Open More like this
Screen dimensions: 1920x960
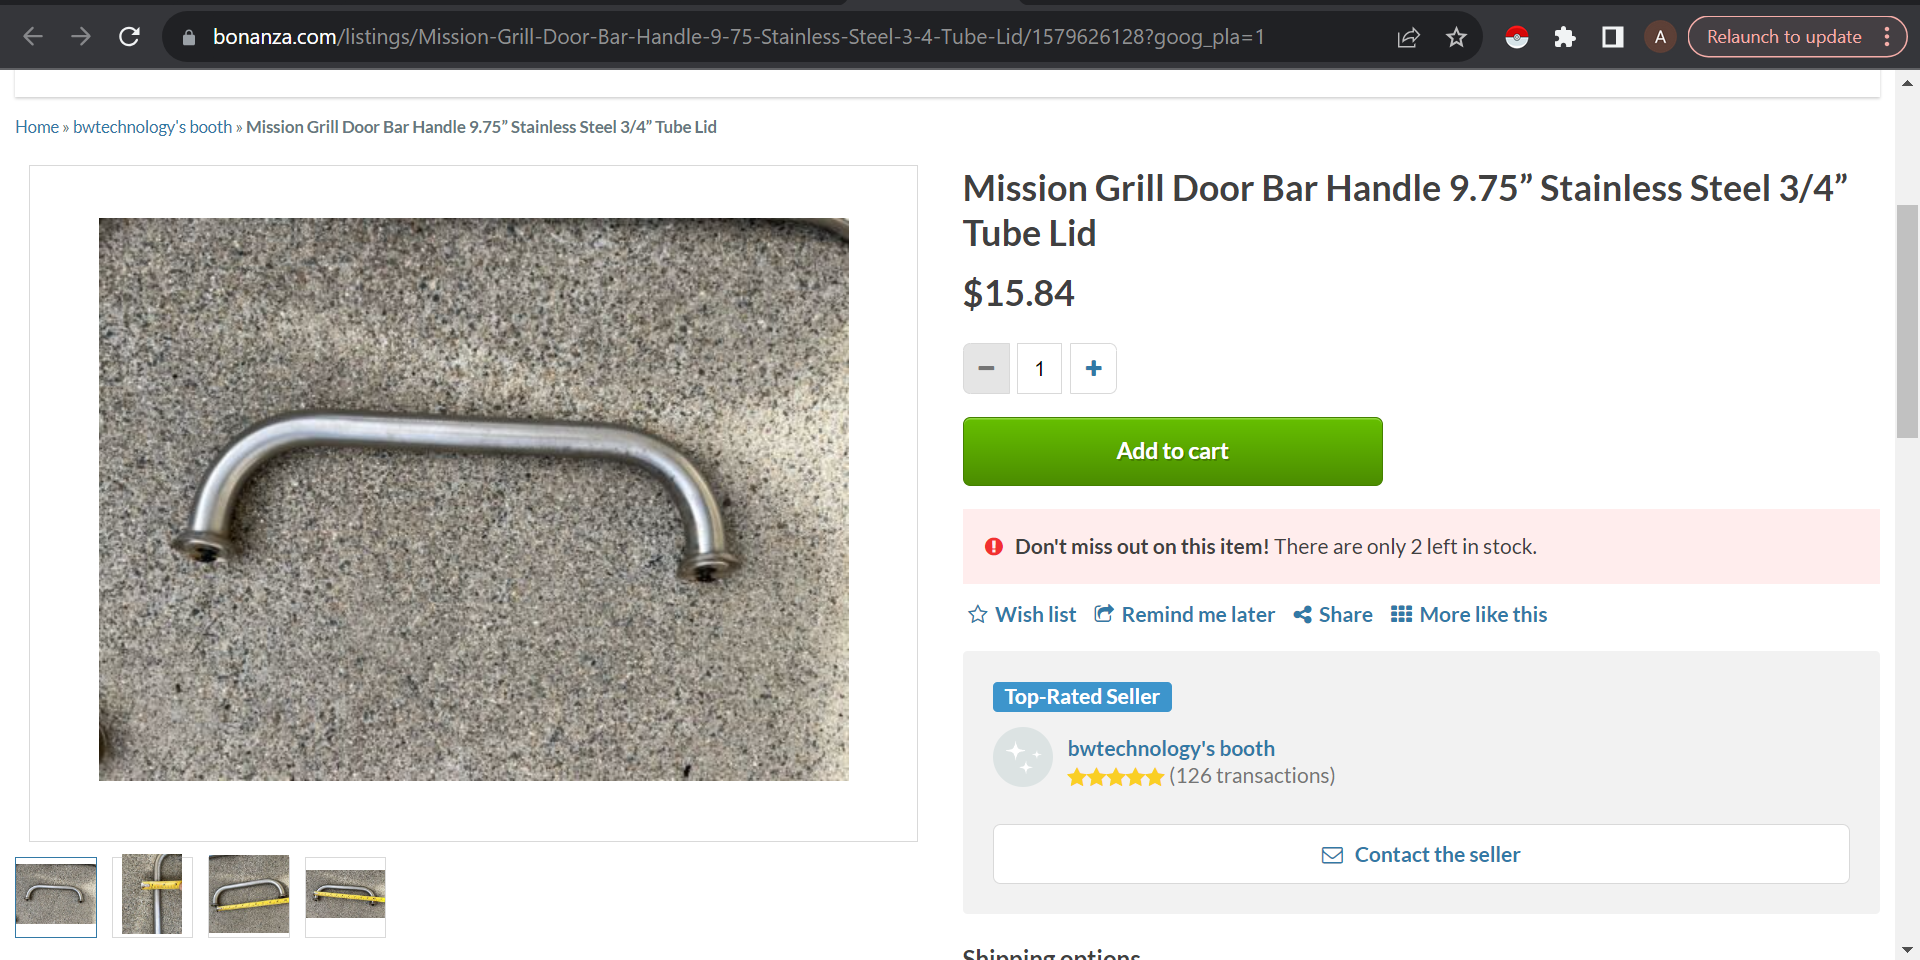1468,614
